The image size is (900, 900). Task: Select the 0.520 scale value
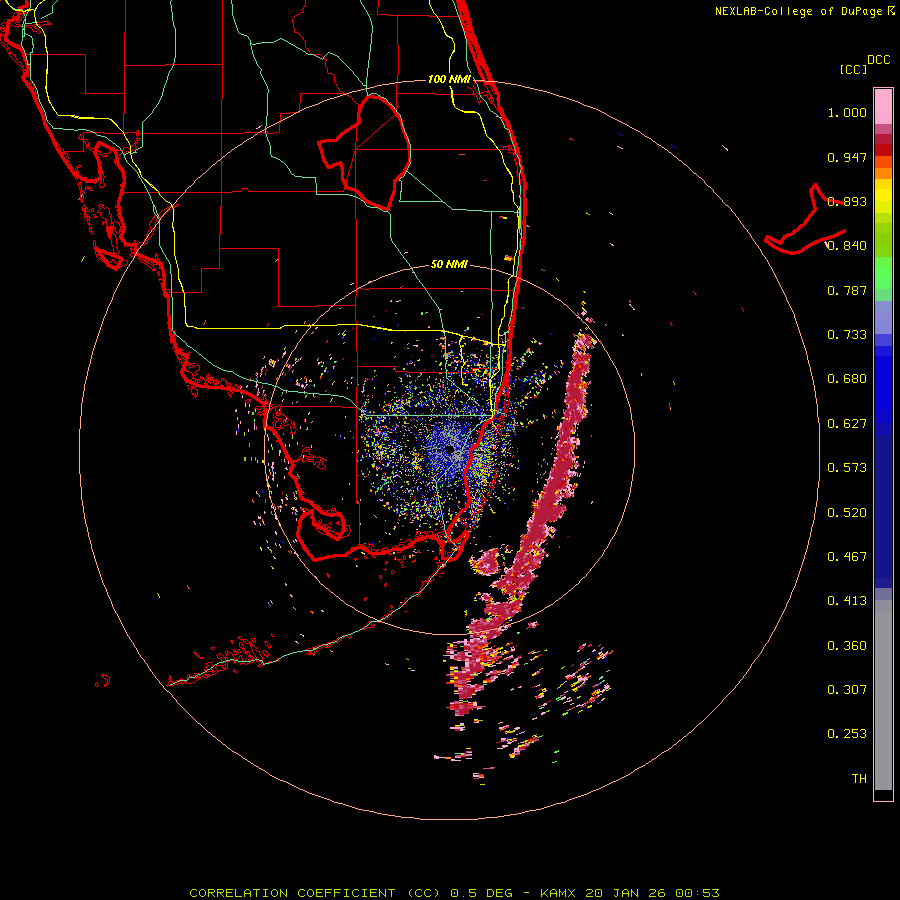[847, 513]
